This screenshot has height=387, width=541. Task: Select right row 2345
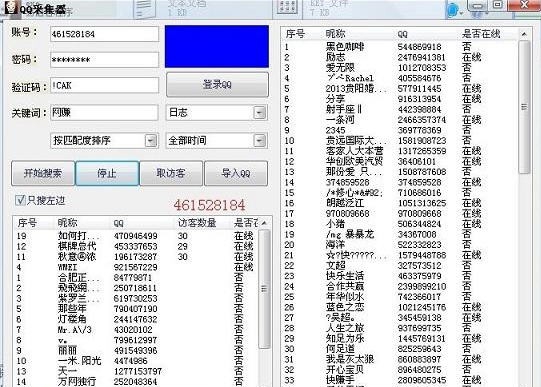(x=400, y=130)
